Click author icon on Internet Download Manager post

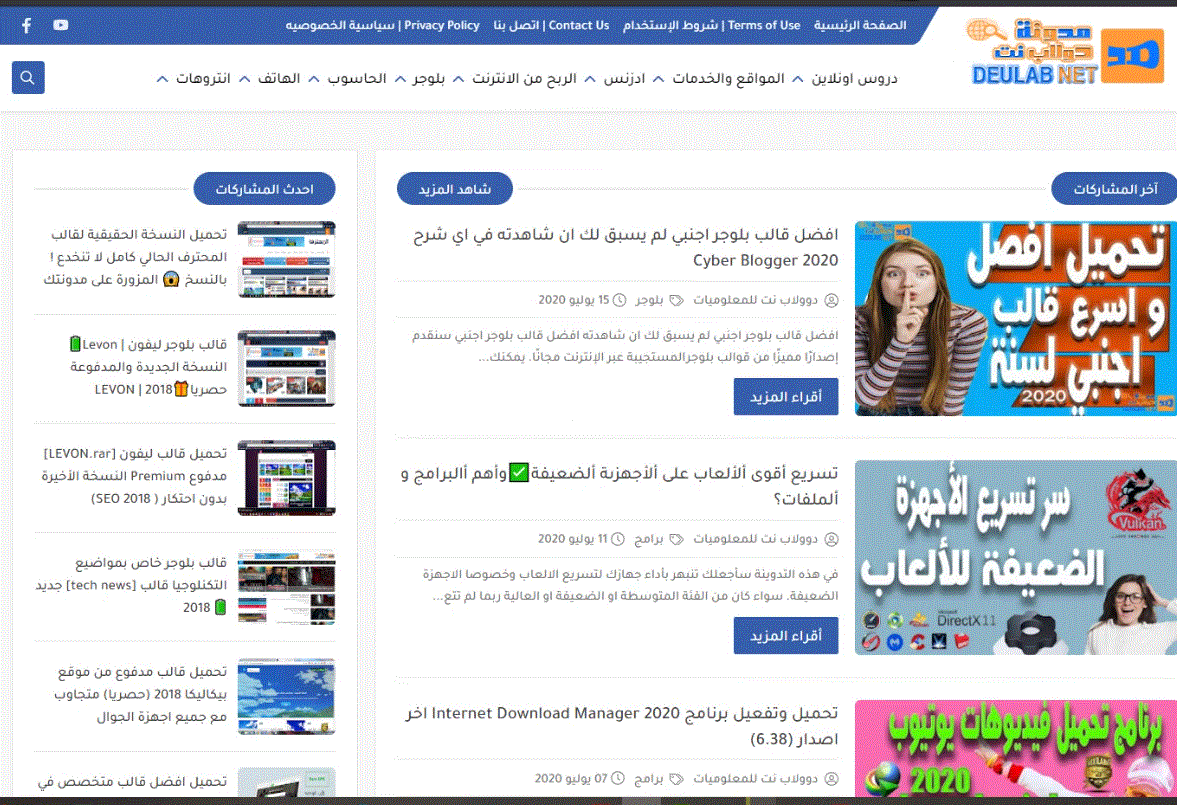point(831,779)
